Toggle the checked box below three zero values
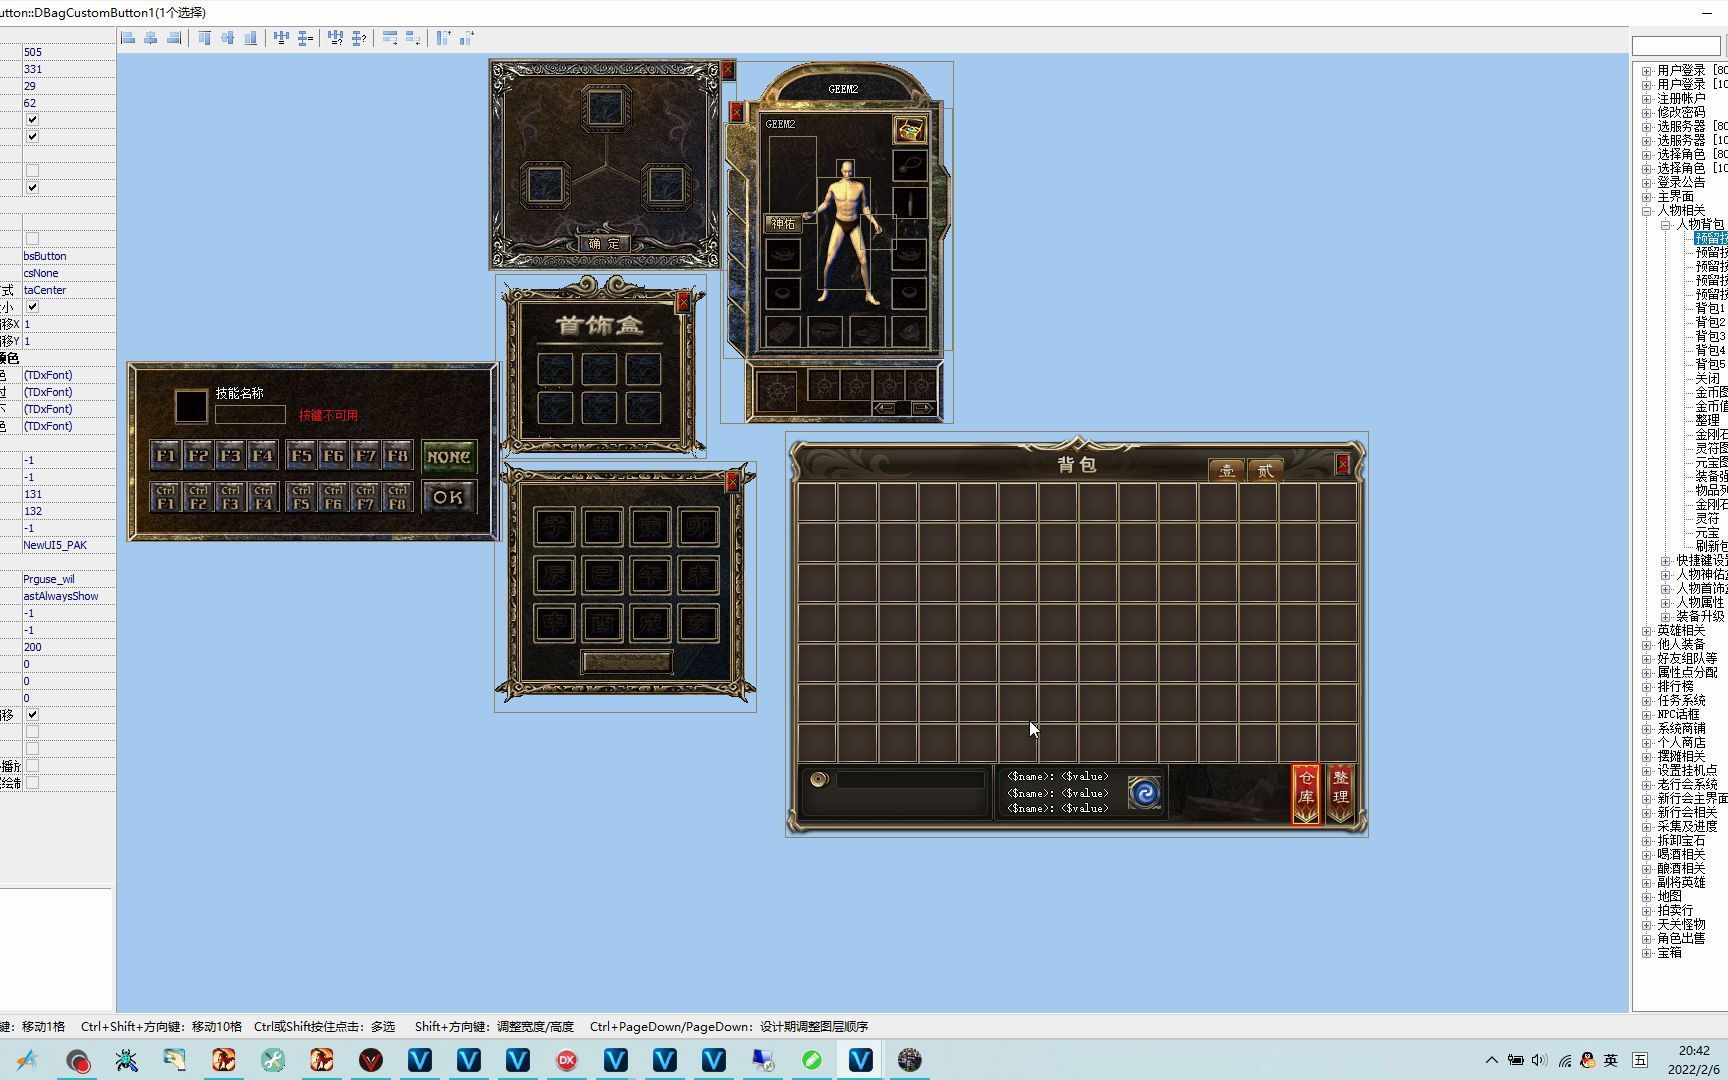Viewport: 1728px width, 1080px height. pyautogui.click(x=32, y=714)
